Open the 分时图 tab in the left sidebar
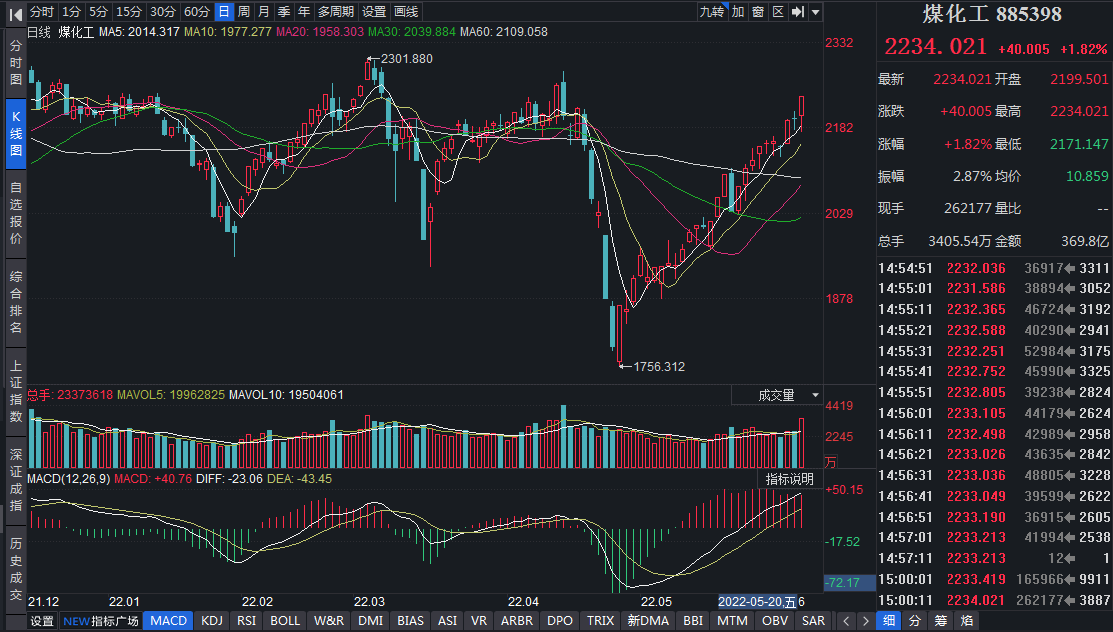1113x632 pixels. (x=15, y=63)
